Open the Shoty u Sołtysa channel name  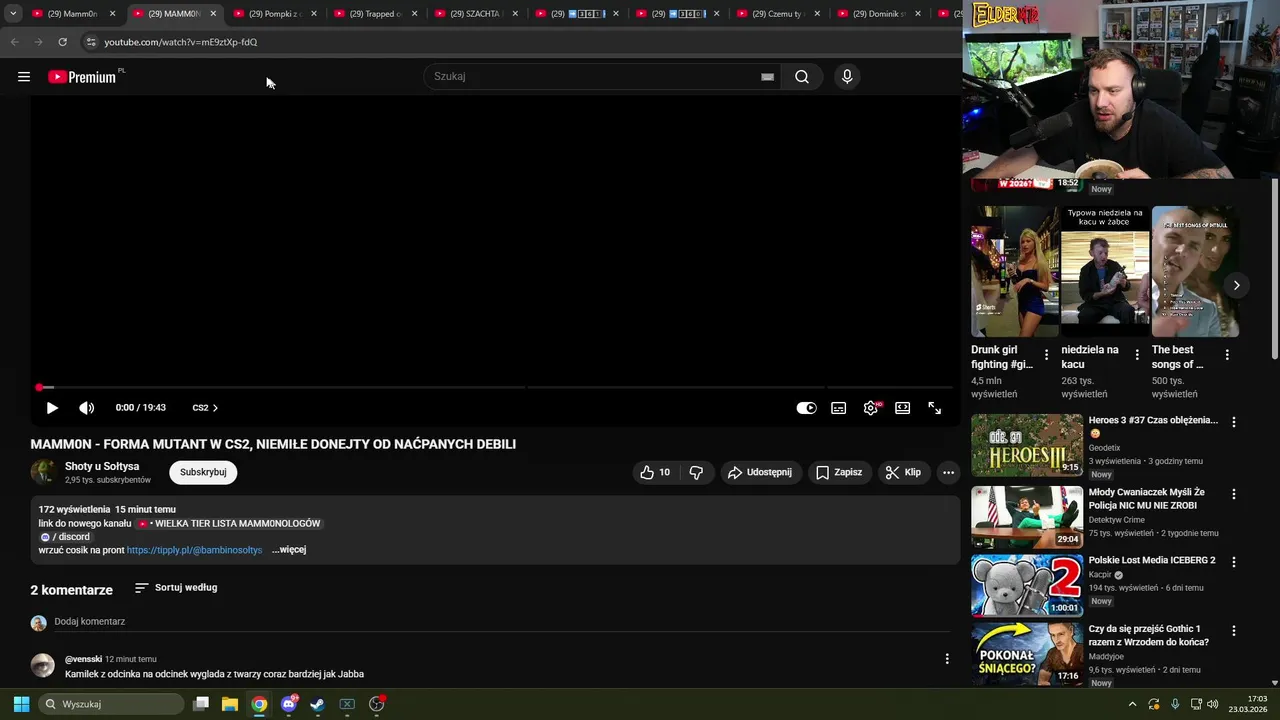tap(102, 466)
